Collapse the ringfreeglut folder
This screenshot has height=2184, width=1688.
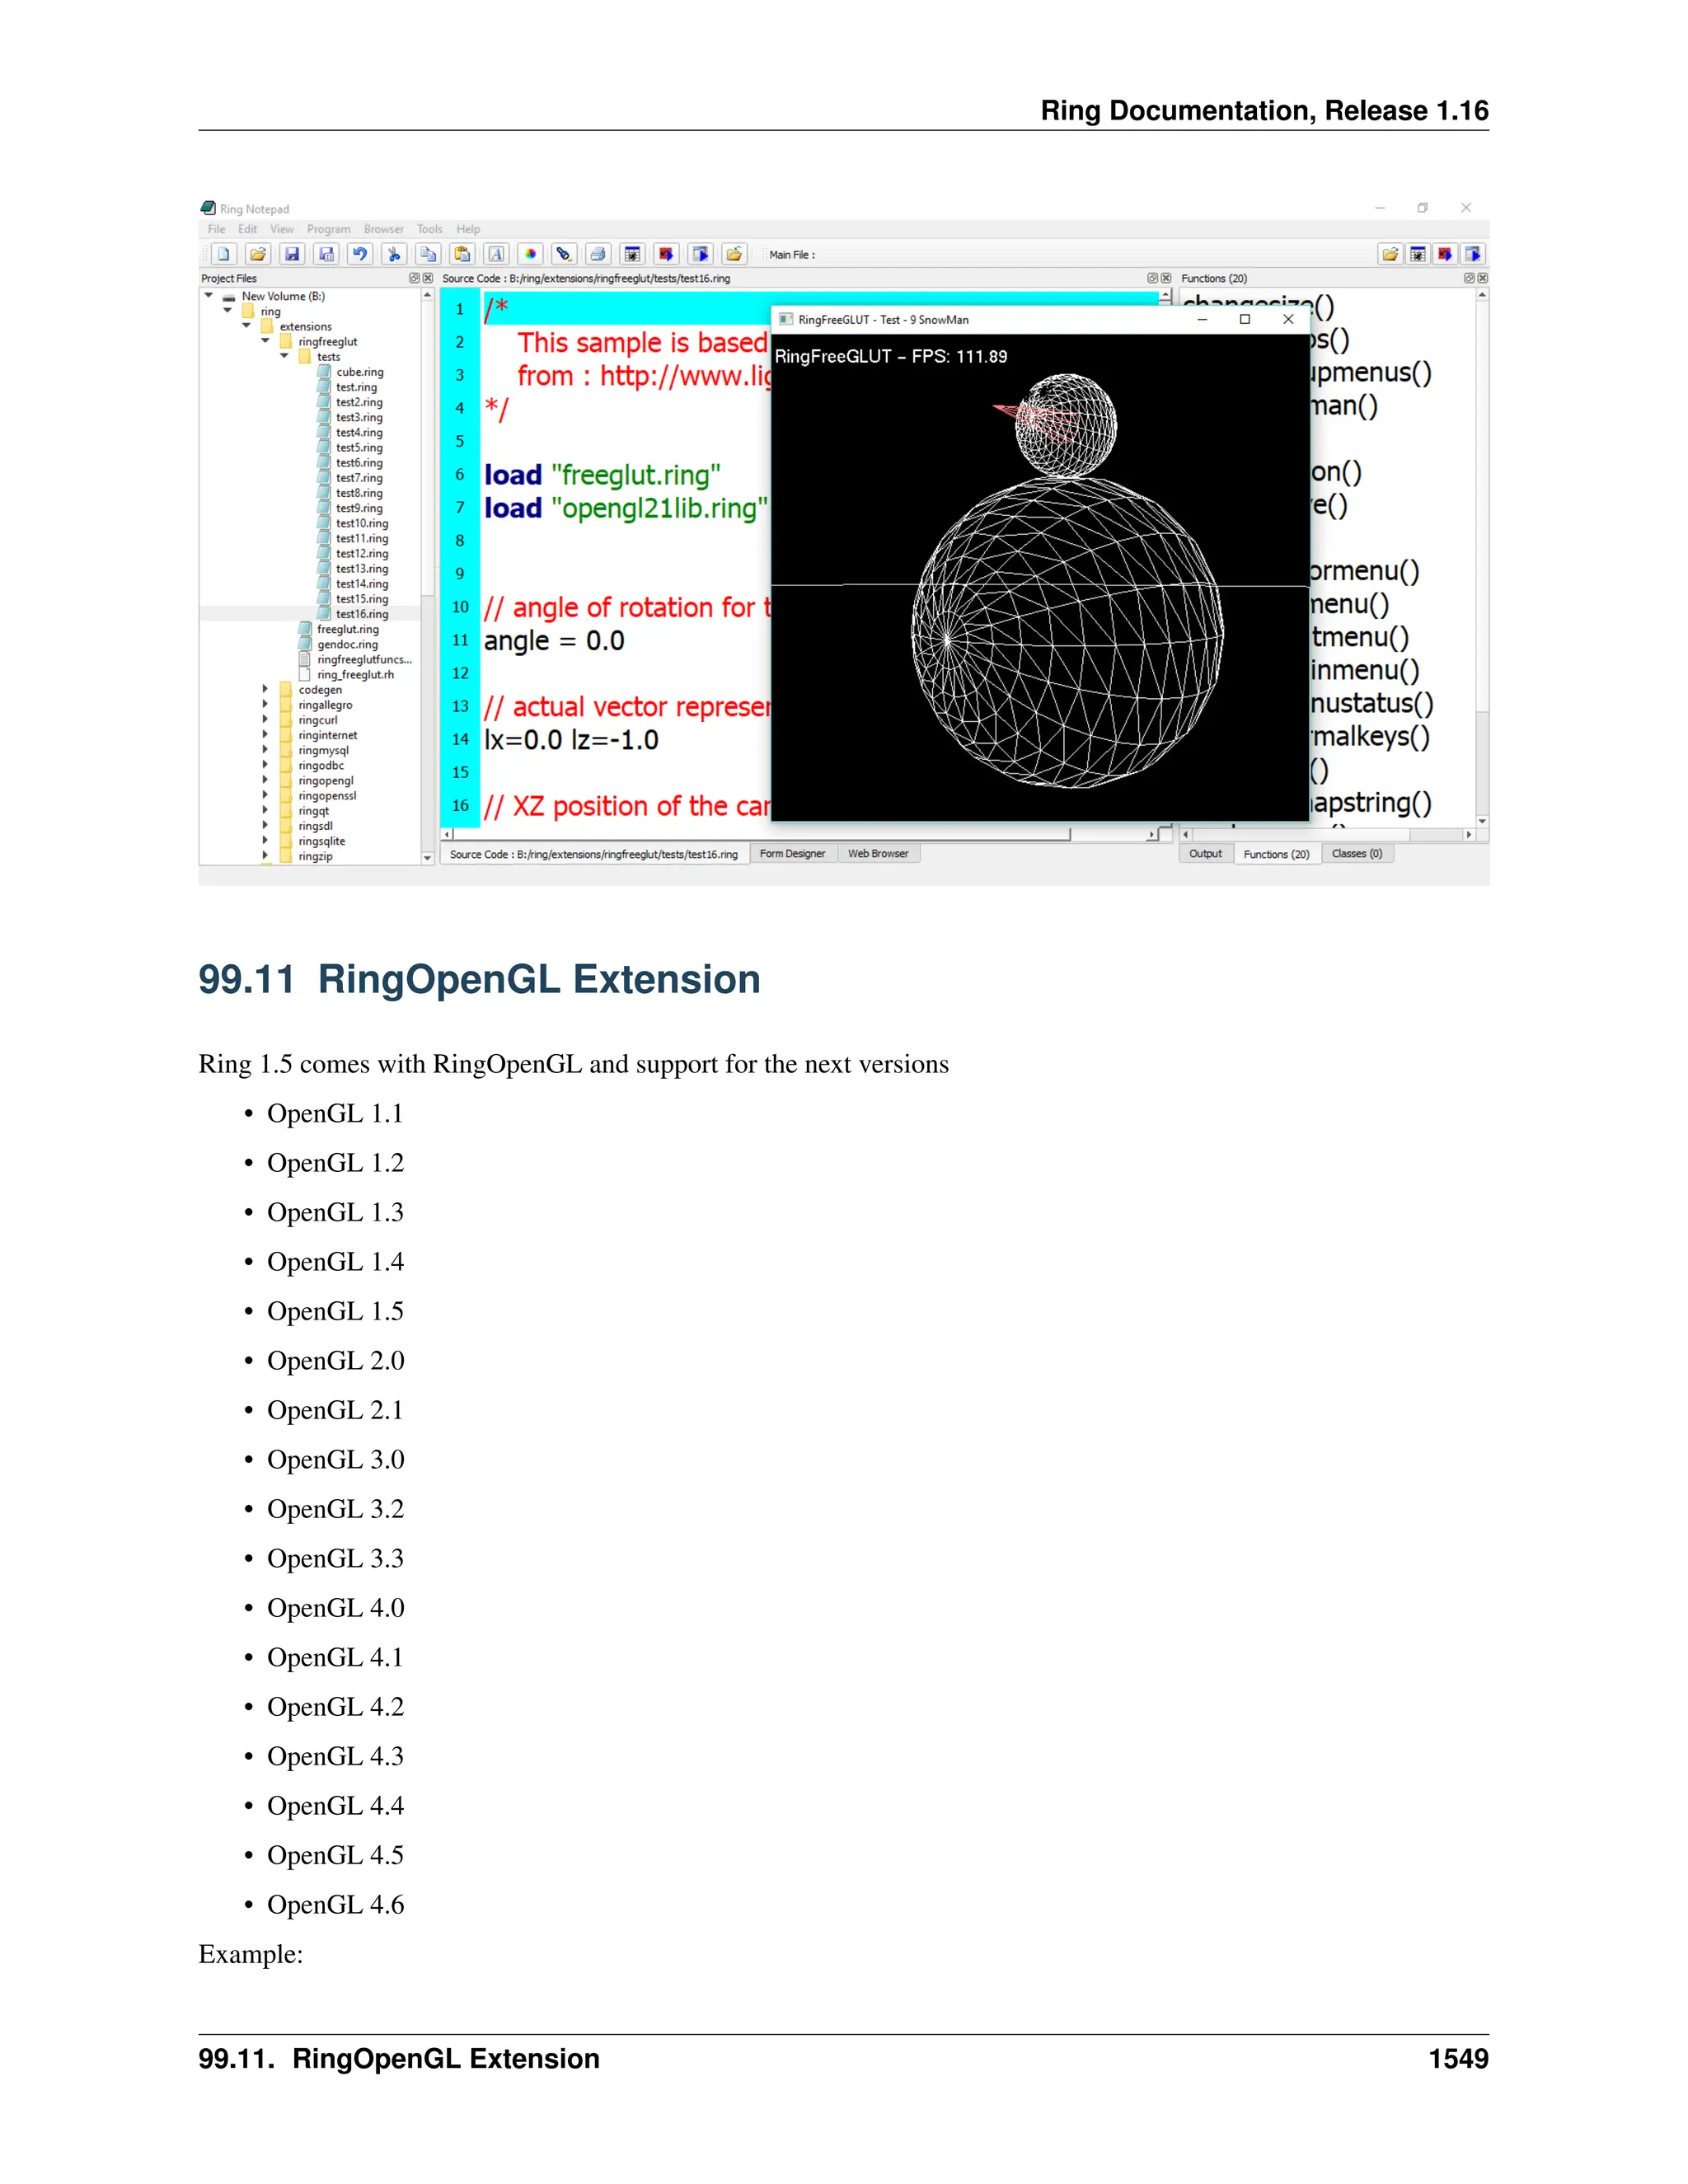pyautogui.click(x=265, y=341)
